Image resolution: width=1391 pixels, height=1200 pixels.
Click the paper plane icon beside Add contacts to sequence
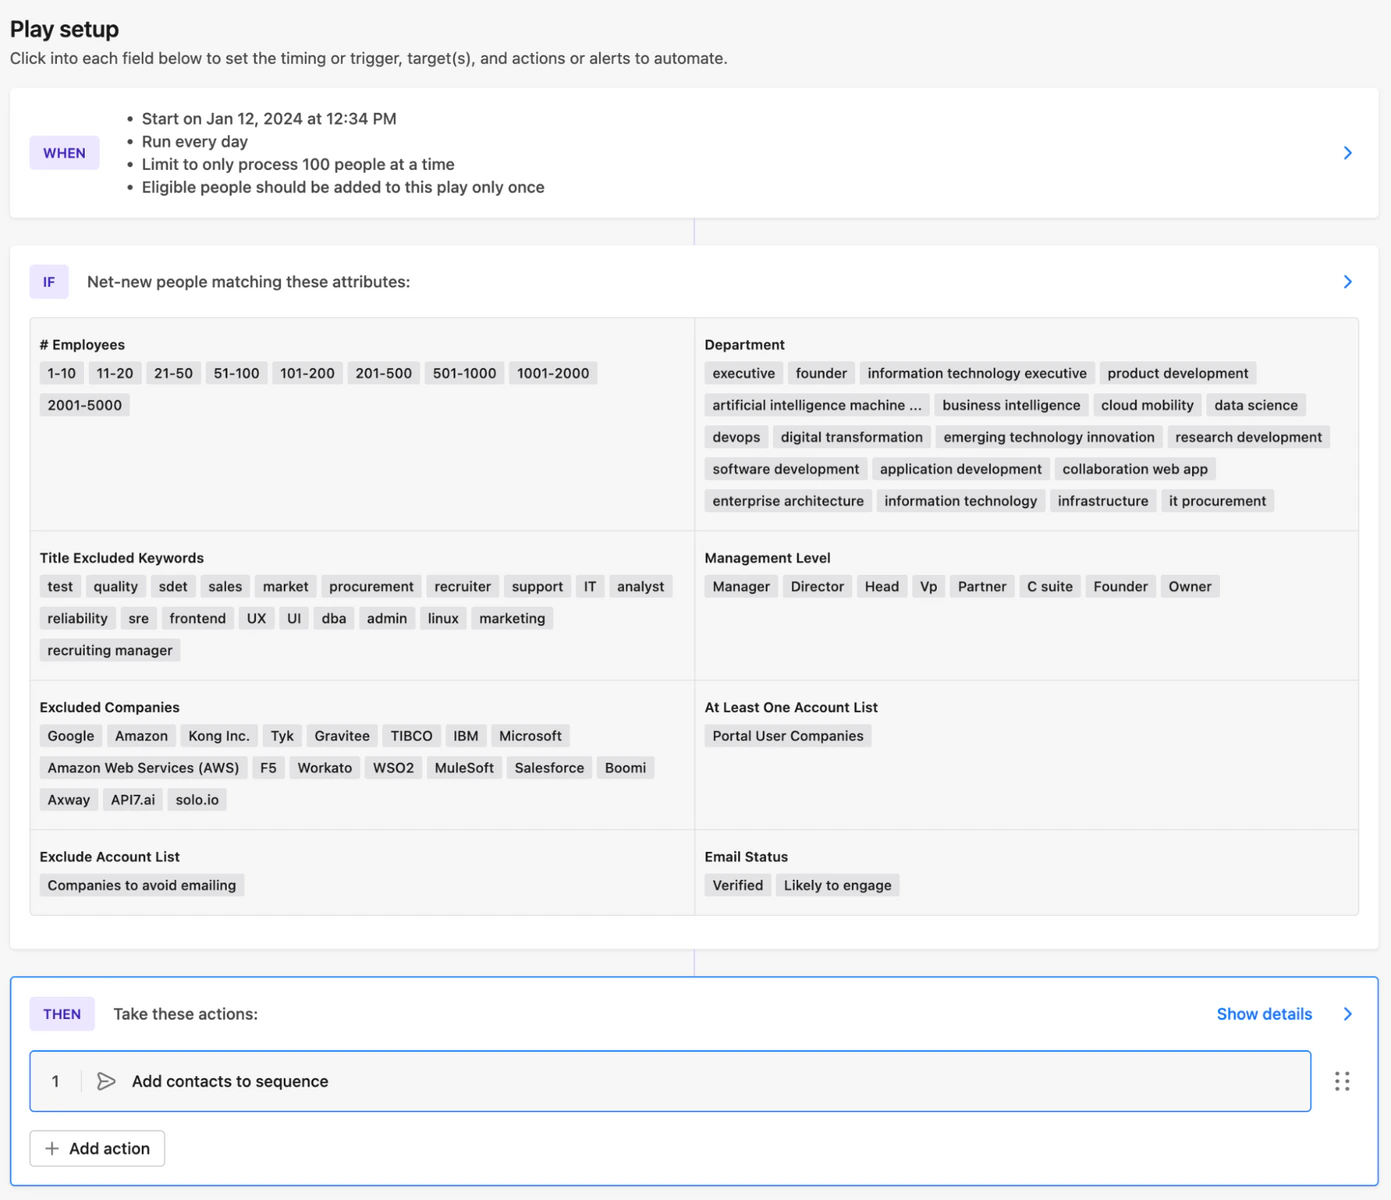[x=106, y=1081]
